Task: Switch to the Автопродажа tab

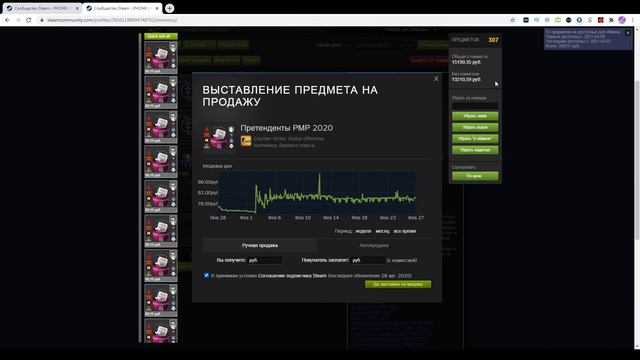Action: 374,245
